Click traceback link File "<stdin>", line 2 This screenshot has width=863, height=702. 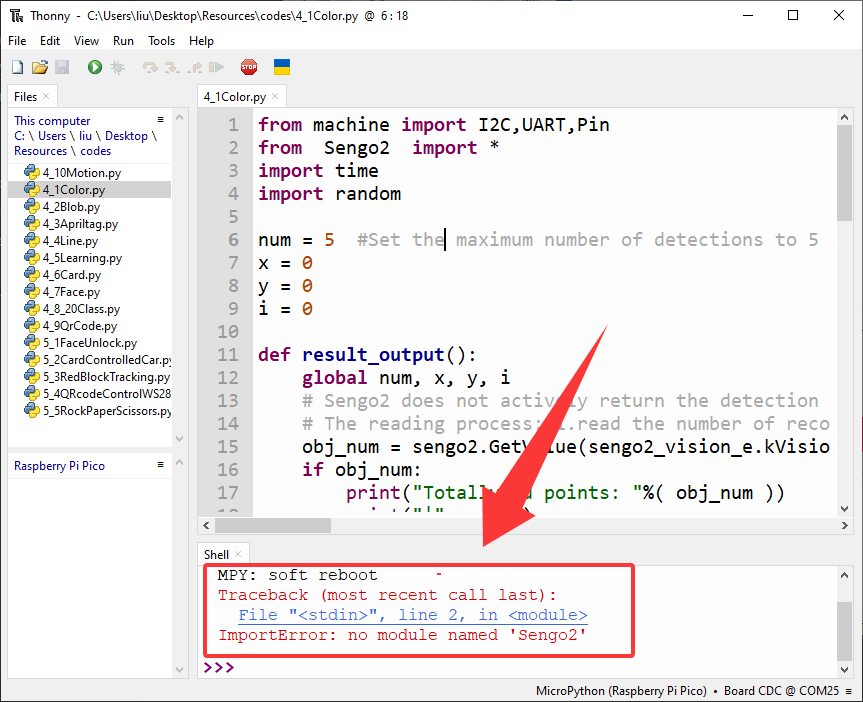click(x=413, y=615)
